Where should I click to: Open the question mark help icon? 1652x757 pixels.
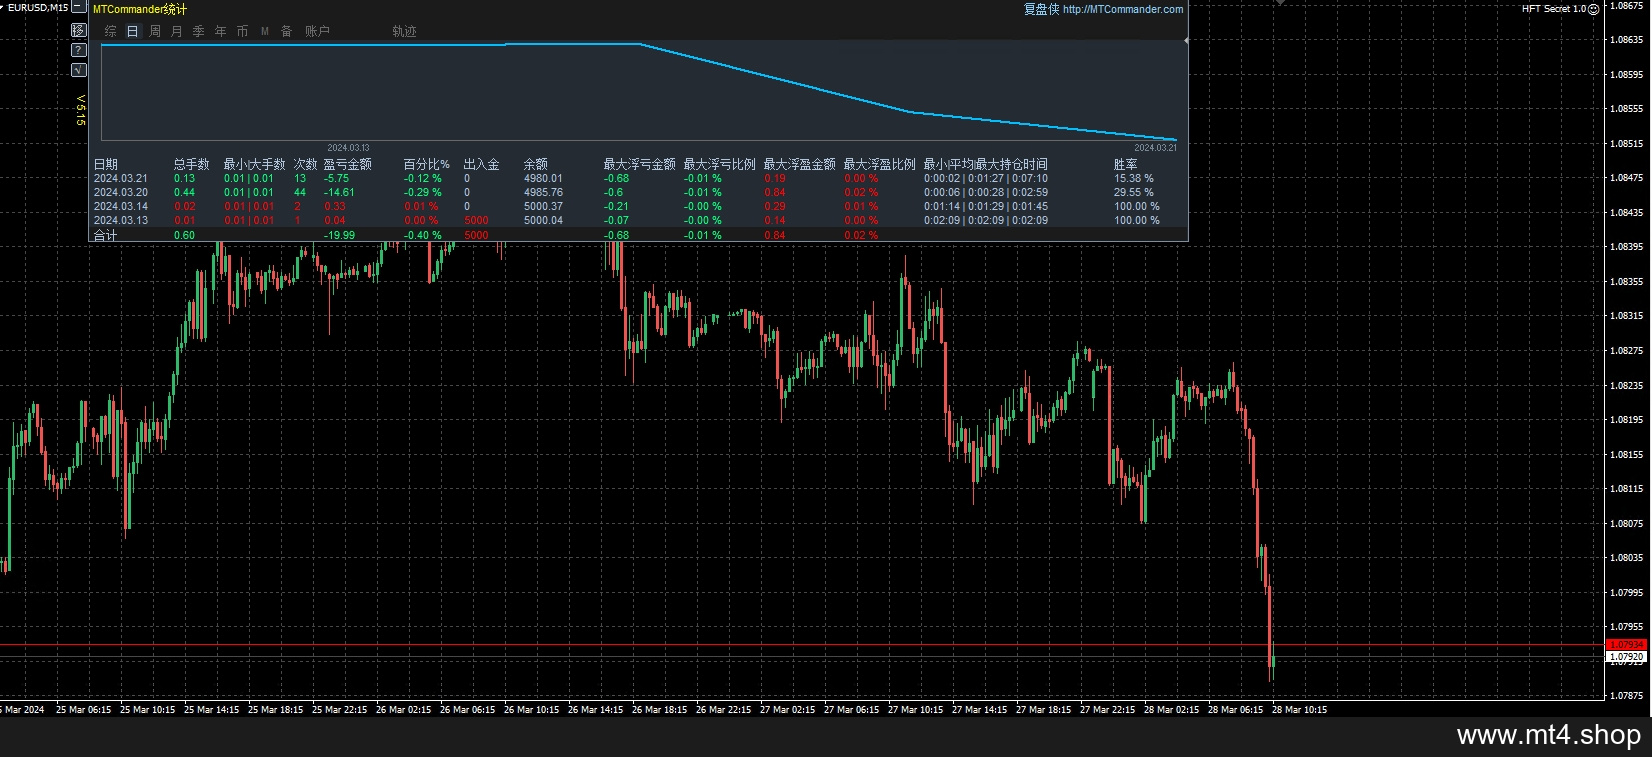pos(79,50)
